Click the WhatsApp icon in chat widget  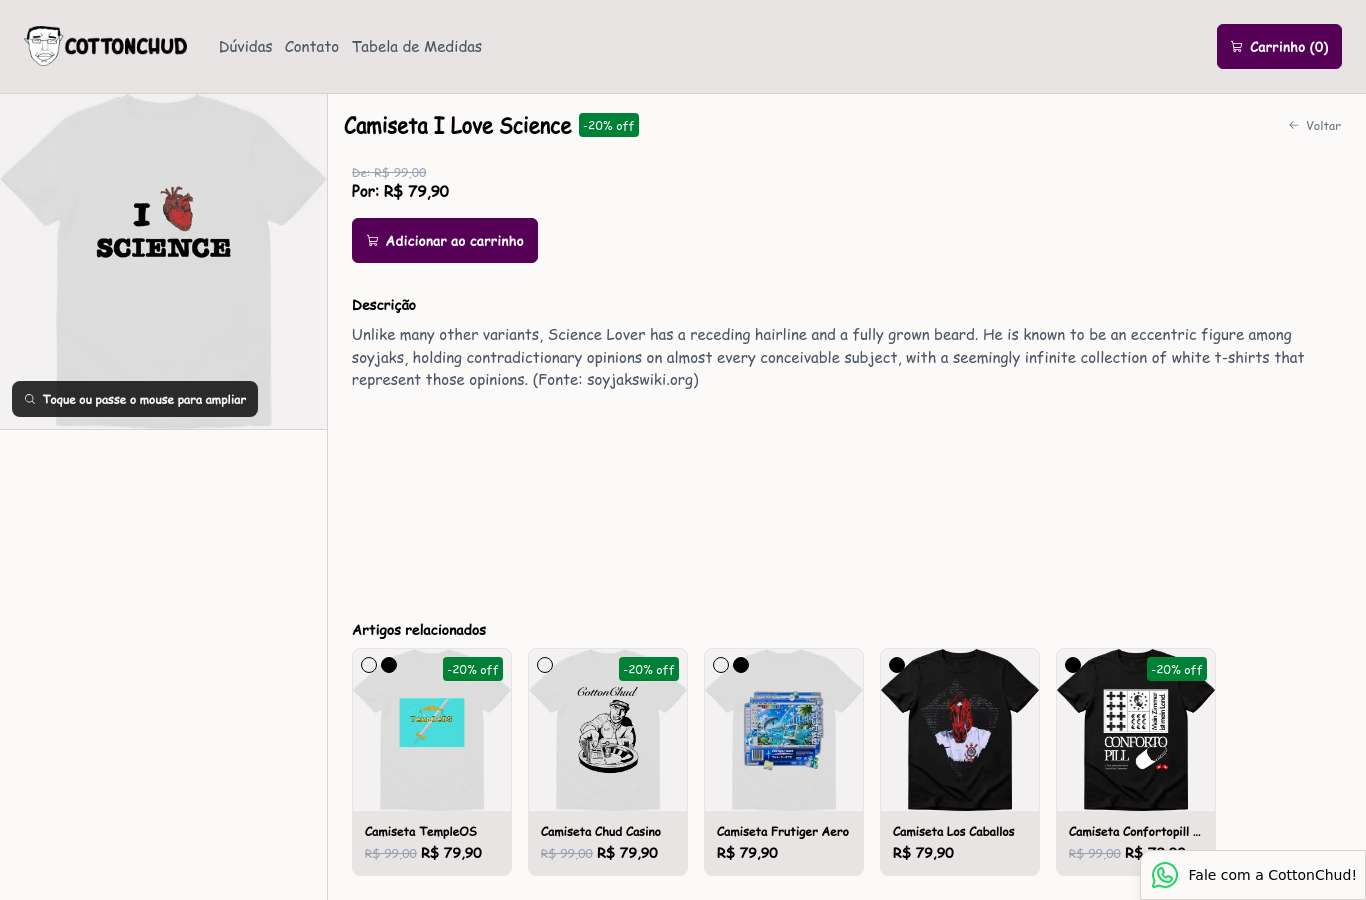tap(1165, 875)
